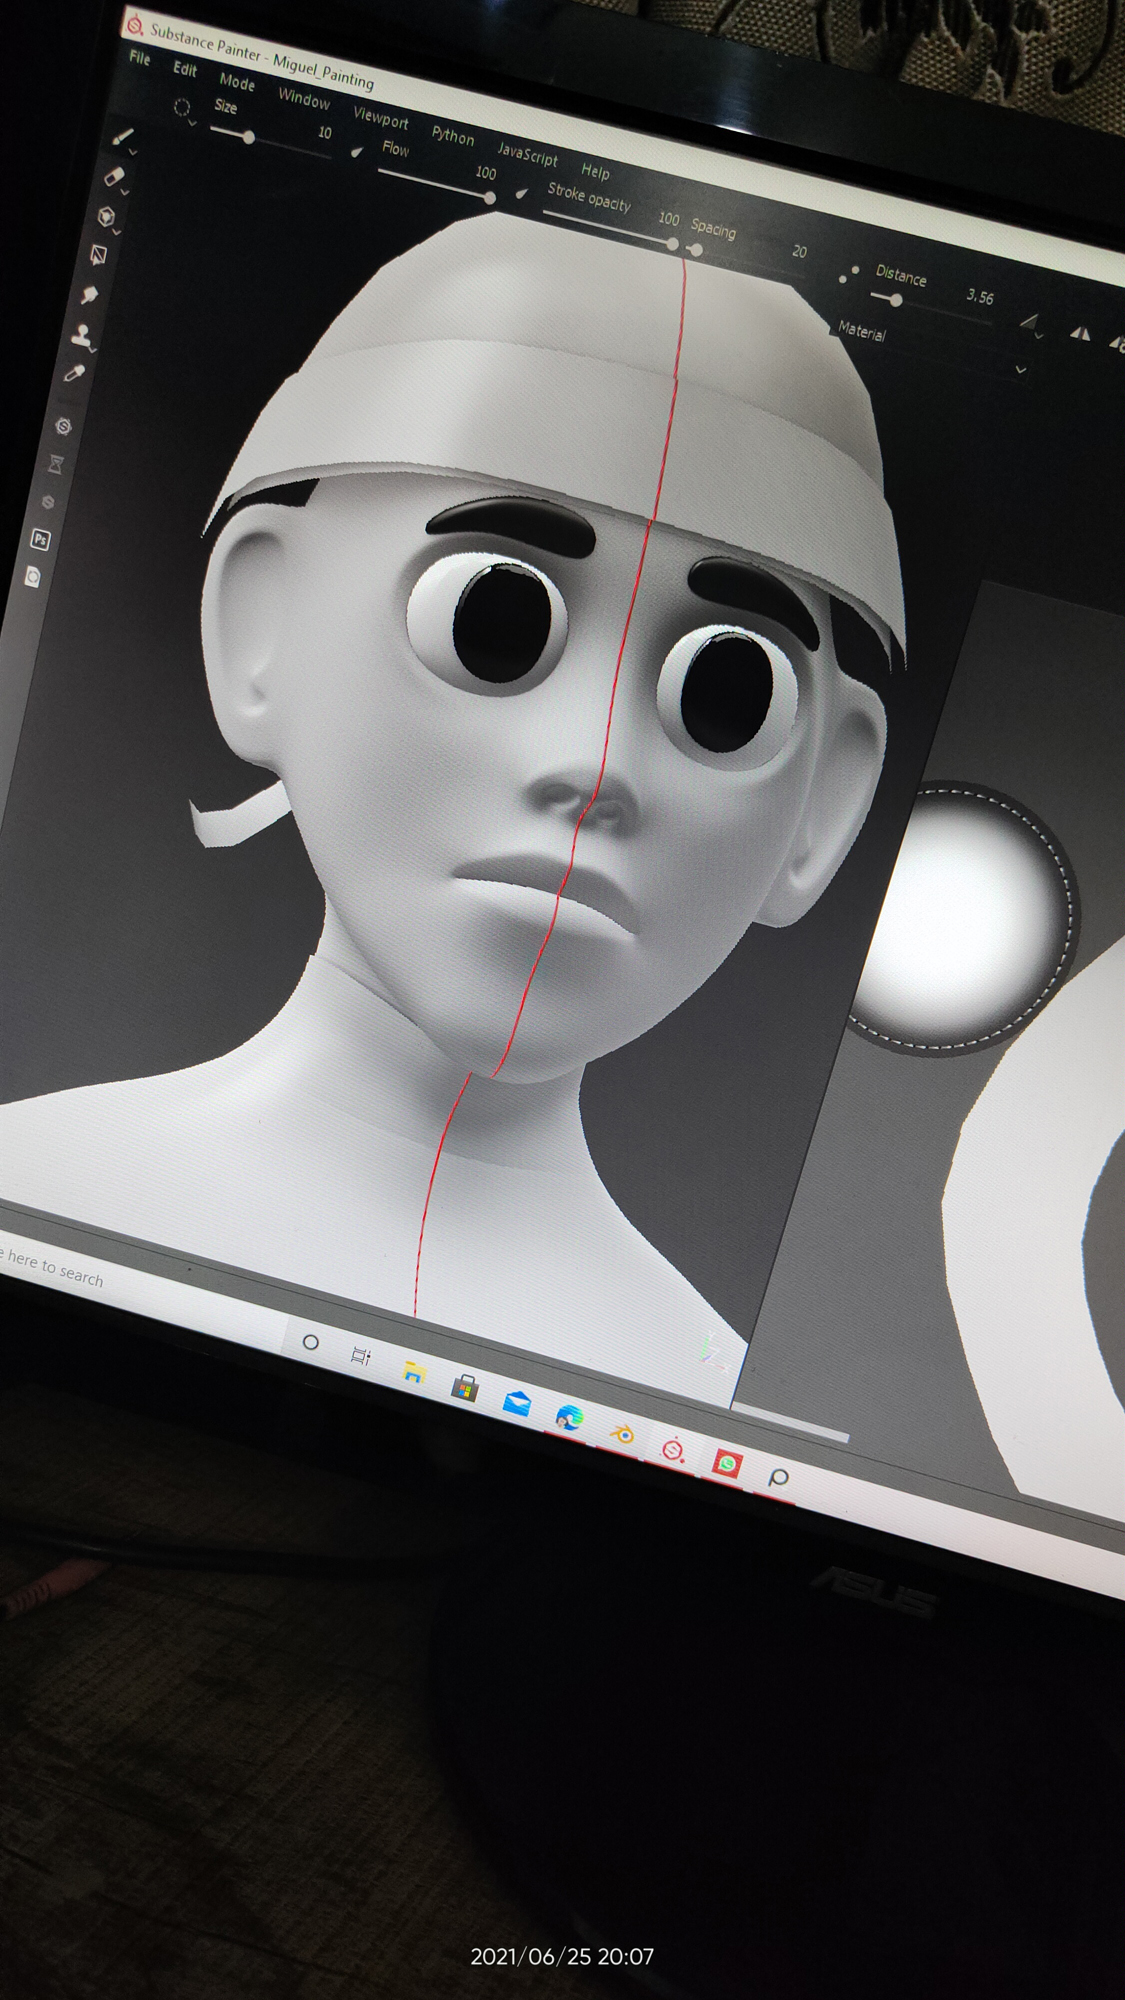Click the Photoshop export icon
Viewport: 1125px width, 2000px height.
(x=40, y=540)
